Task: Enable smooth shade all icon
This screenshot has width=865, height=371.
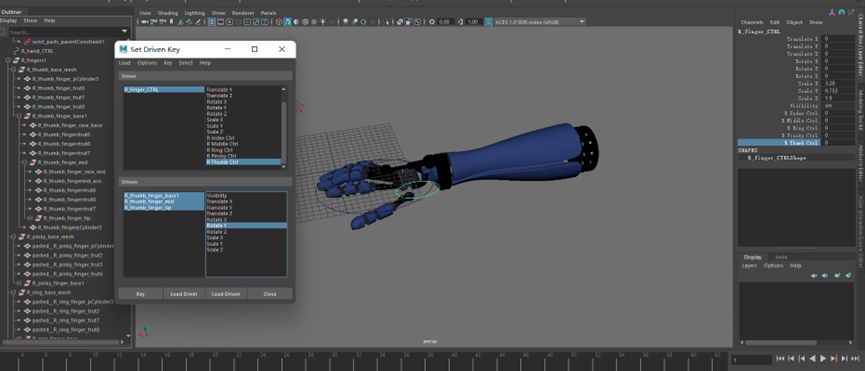Action: 287,22
